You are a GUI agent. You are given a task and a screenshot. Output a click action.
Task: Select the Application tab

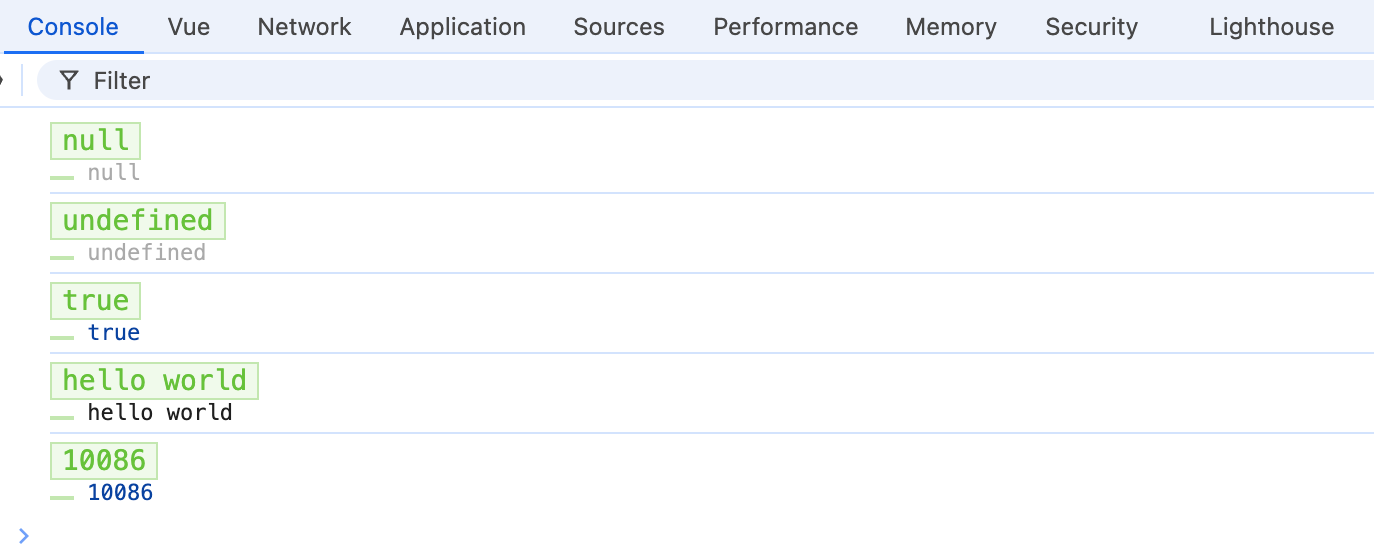point(463,27)
